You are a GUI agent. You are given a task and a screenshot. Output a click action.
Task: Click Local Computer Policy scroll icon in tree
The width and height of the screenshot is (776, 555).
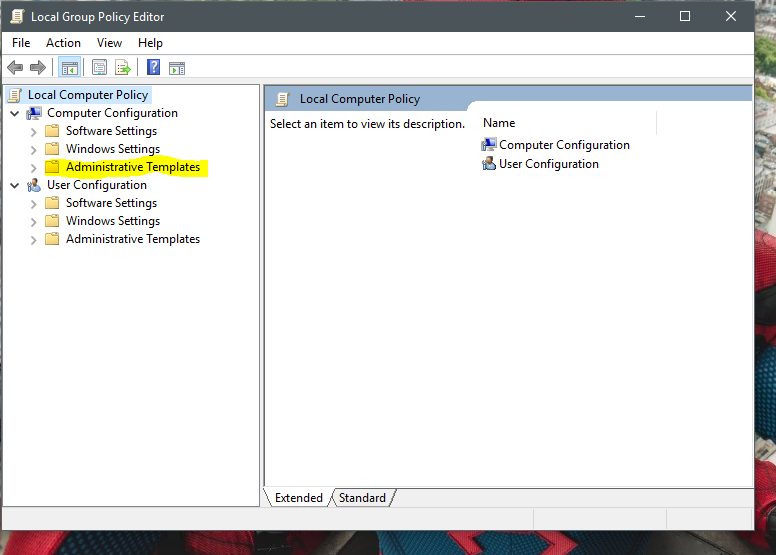(x=15, y=95)
